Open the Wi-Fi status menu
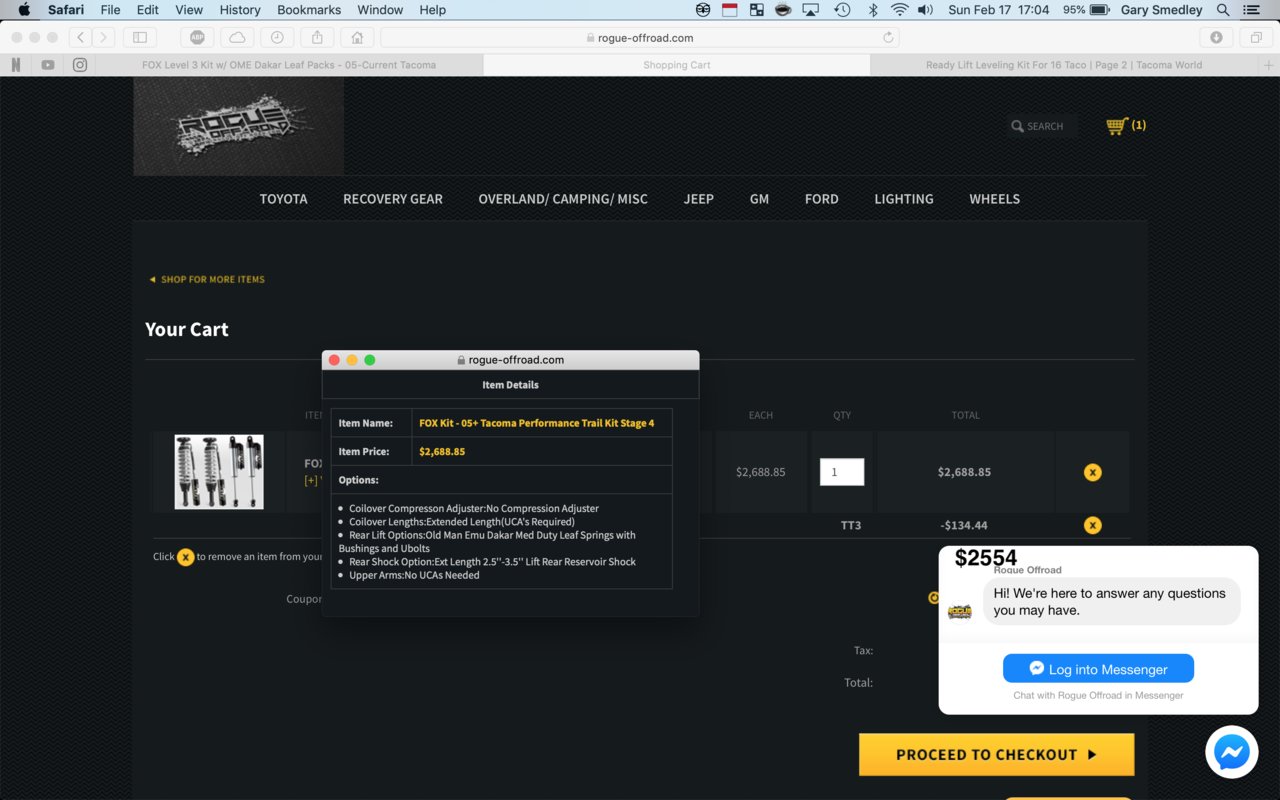Screen dimensions: 1280x800 point(899,10)
